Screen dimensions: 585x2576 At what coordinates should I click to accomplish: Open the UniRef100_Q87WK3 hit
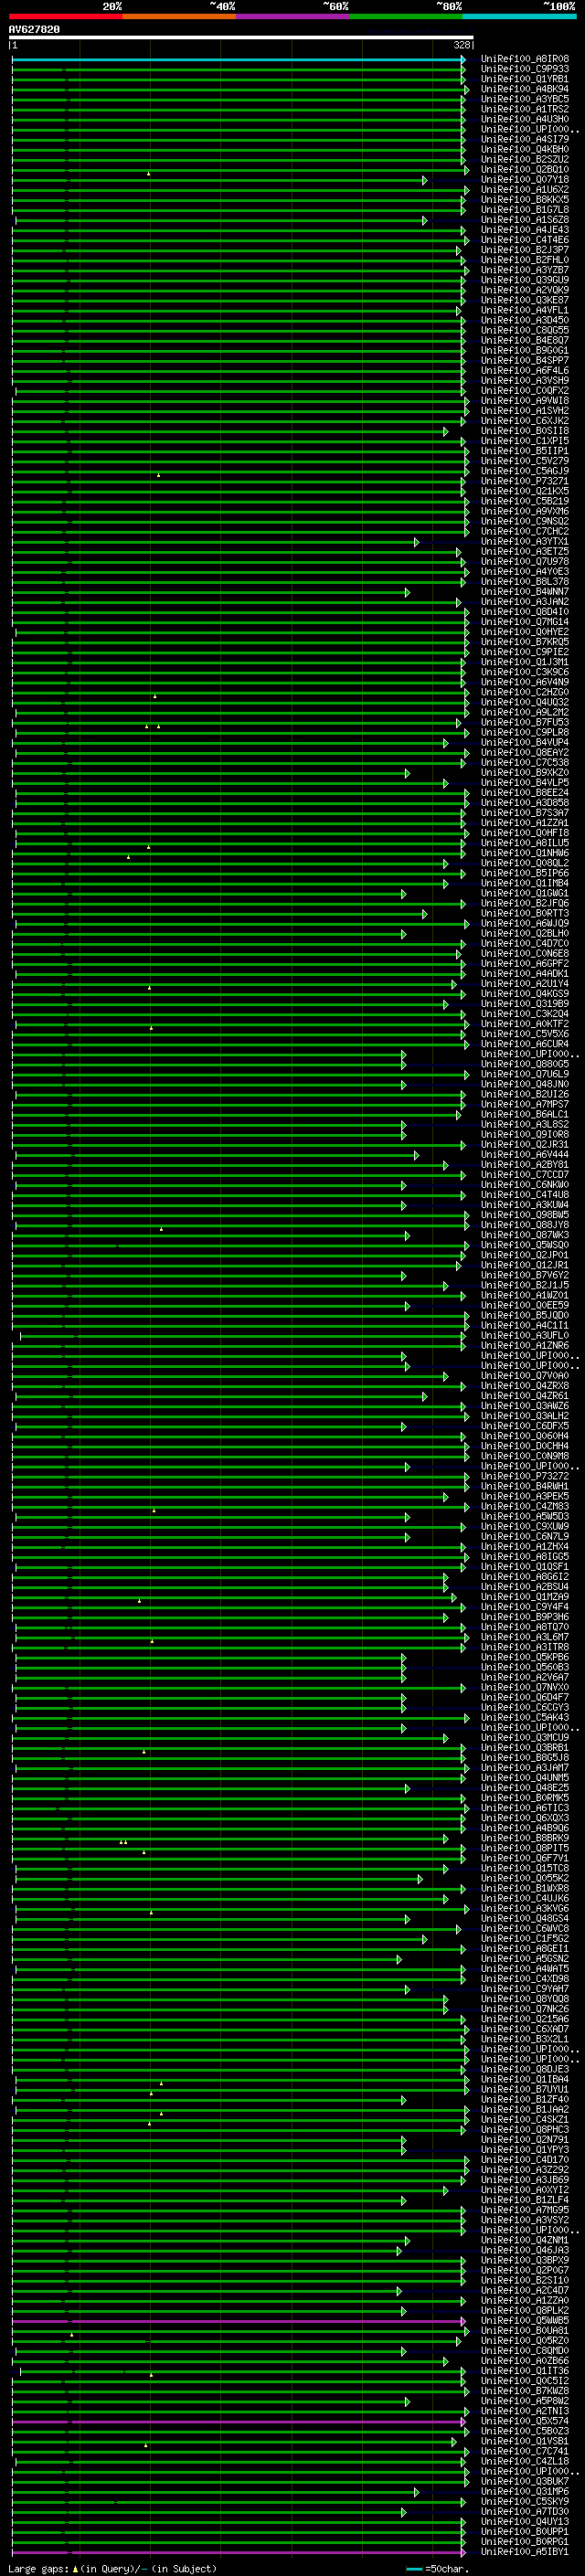[x=525, y=1235]
